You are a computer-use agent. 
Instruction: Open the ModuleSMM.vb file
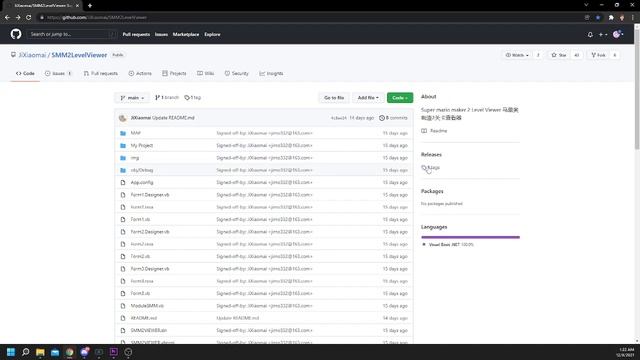click(147, 306)
